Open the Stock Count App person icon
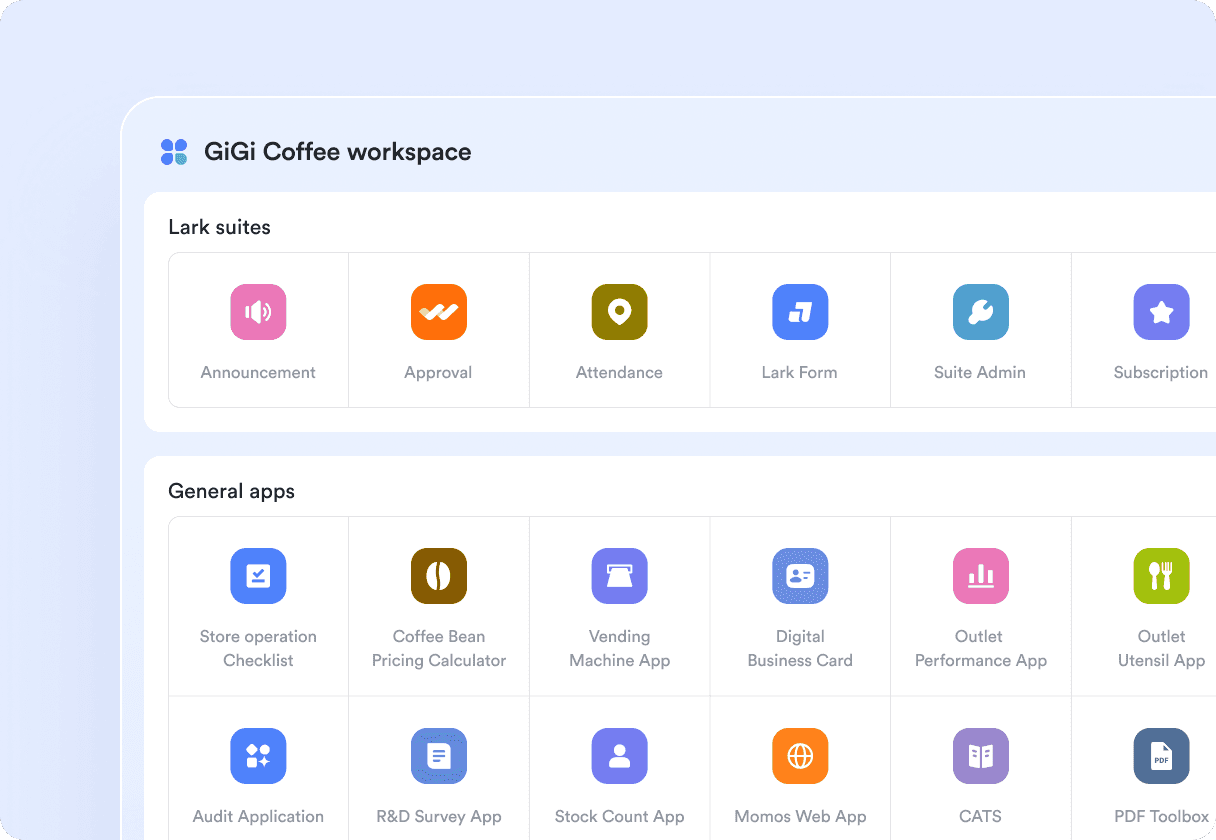The height and width of the screenshot is (840, 1216). pos(620,756)
